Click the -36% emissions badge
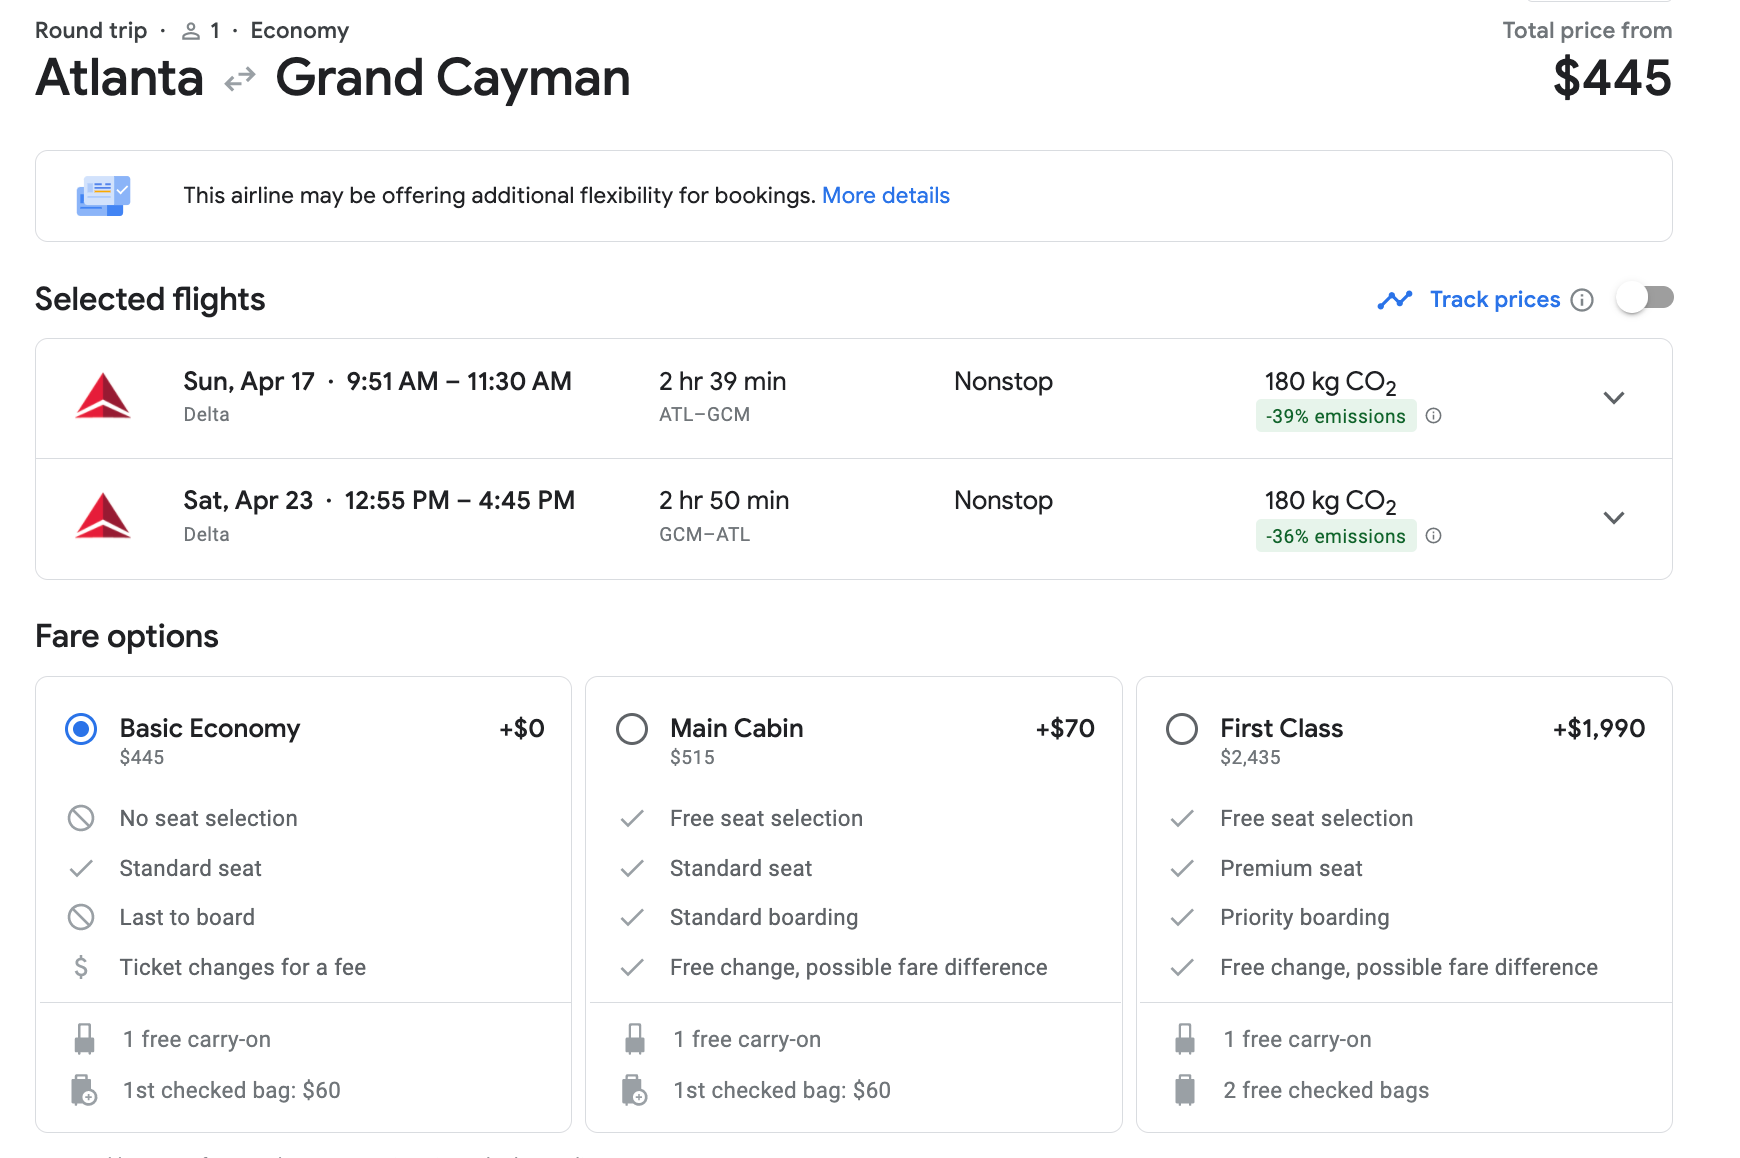 point(1335,536)
